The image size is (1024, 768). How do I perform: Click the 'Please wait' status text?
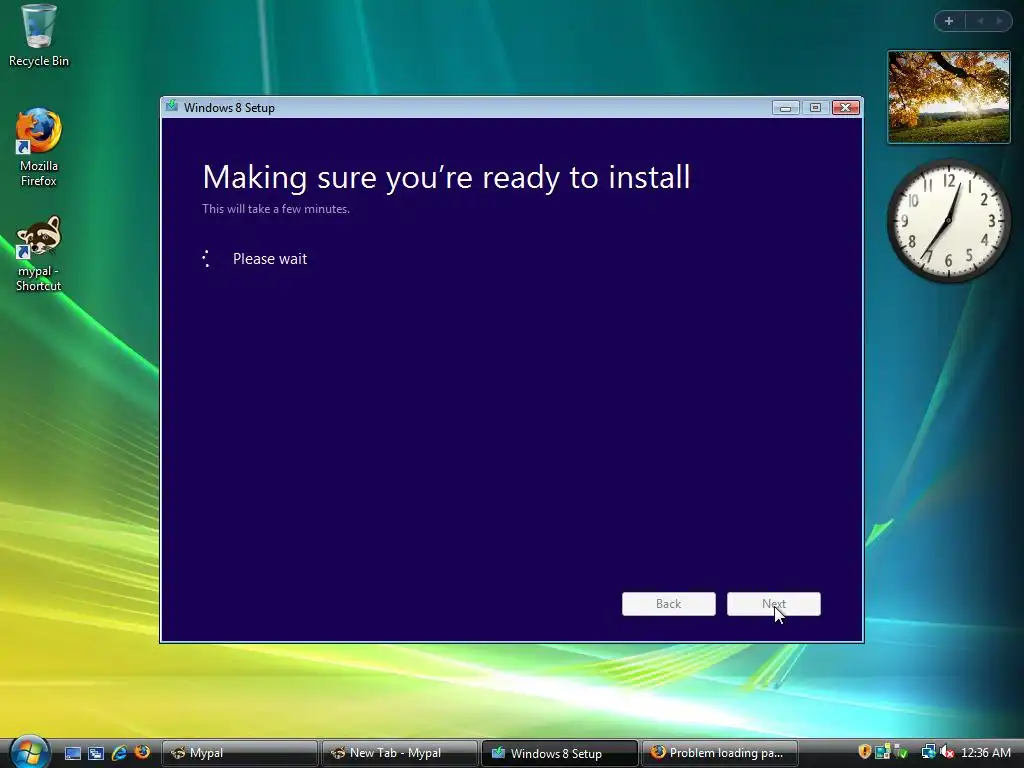(x=270, y=259)
